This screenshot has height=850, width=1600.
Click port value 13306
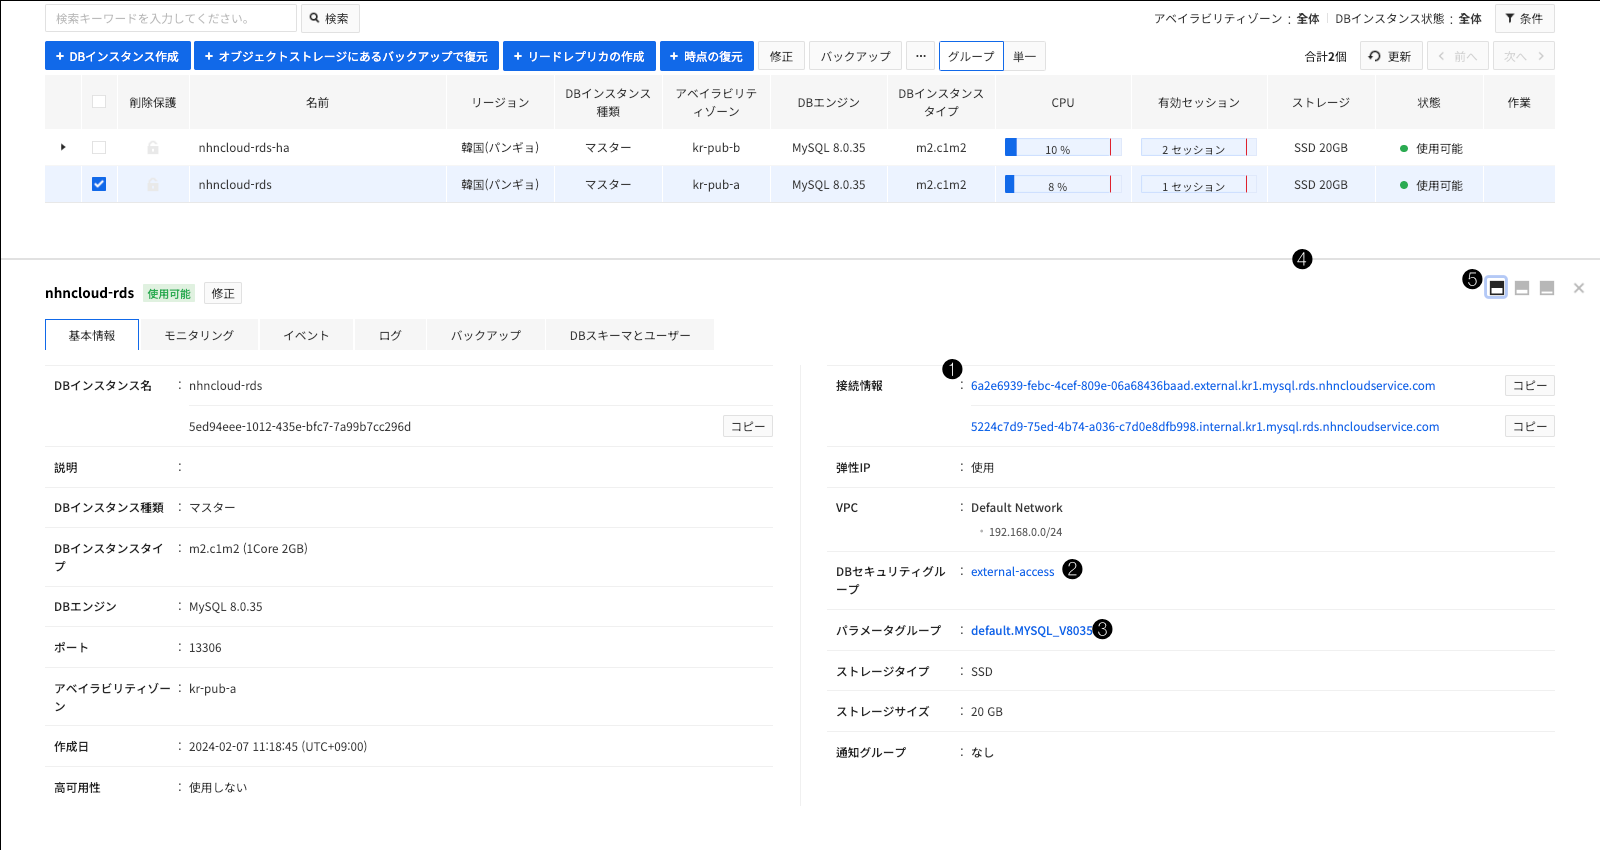(205, 648)
